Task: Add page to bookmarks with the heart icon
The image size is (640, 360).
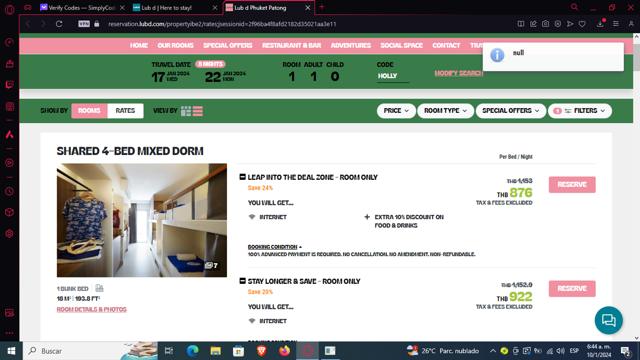Action: [x=582, y=24]
